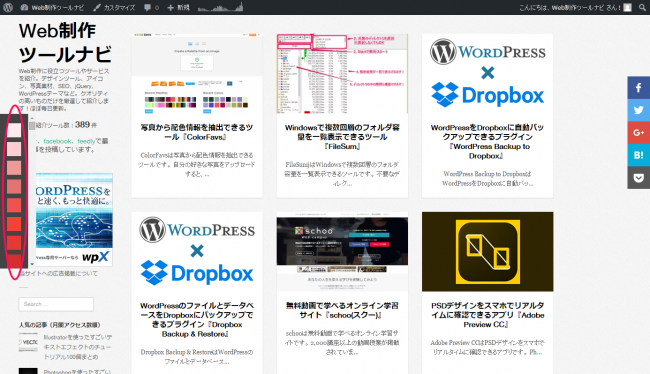This screenshot has height=374, width=650.
Task: Open the comments bubble in admin bar
Action: (x=151, y=7)
